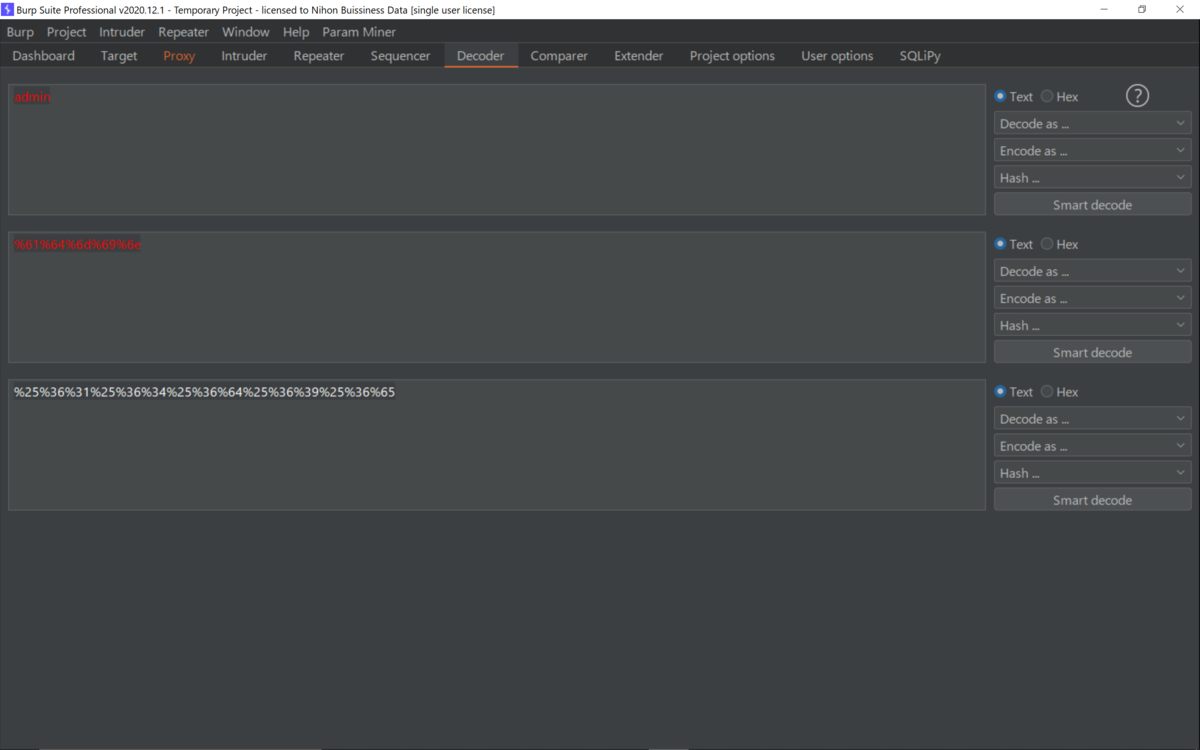Screen dimensions: 1200x750
Task: Switch to the Target tab
Action: pyautogui.click(x=119, y=56)
